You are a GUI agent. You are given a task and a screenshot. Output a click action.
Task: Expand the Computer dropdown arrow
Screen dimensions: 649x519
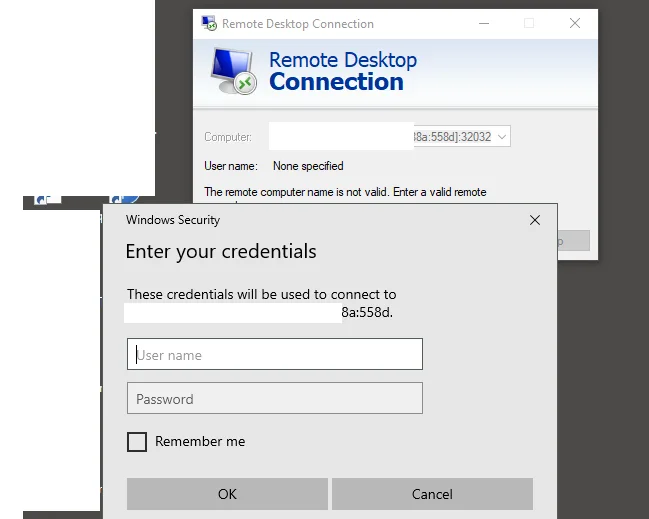(x=502, y=137)
